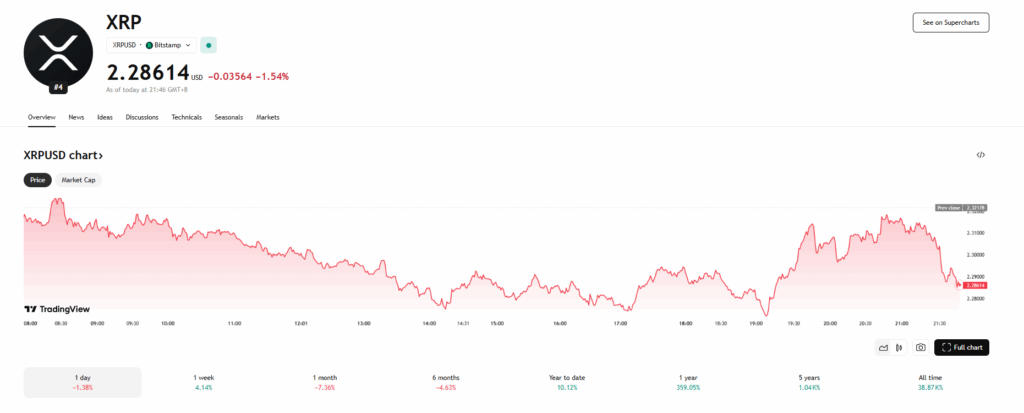
Task: Select the 1 year range
Action: [x=687, y=382]
